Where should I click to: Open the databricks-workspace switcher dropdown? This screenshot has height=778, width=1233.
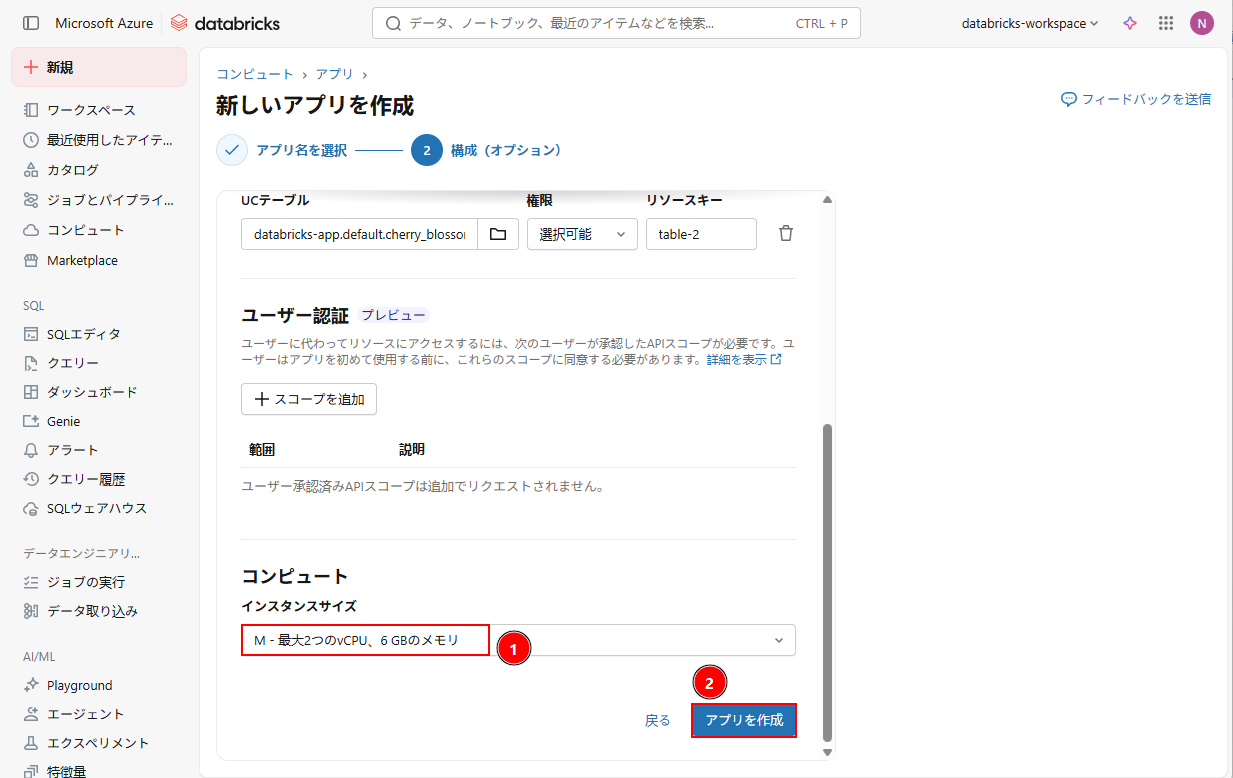(x=1029, y=23)
